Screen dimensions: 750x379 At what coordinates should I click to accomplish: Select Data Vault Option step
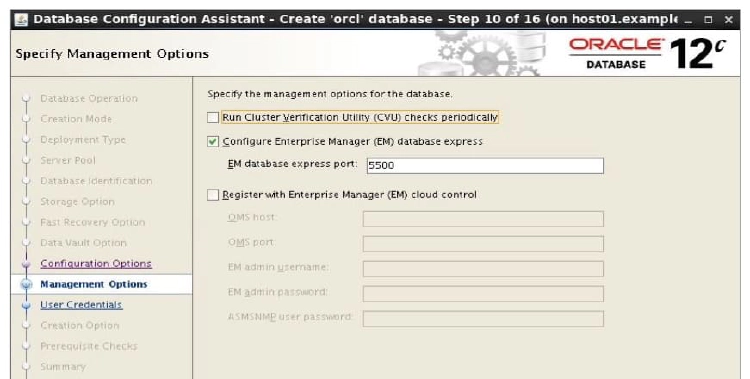click(x=83, y=243)
